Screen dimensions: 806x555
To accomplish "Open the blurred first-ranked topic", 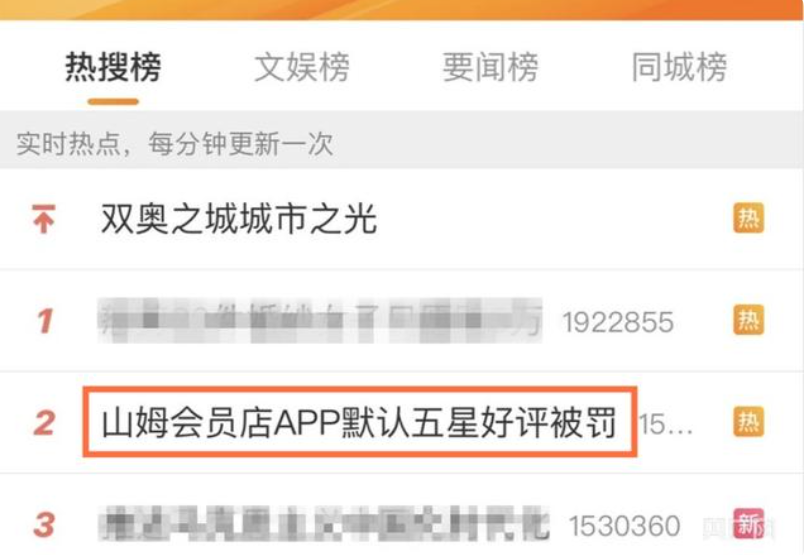I will [320, 321].
